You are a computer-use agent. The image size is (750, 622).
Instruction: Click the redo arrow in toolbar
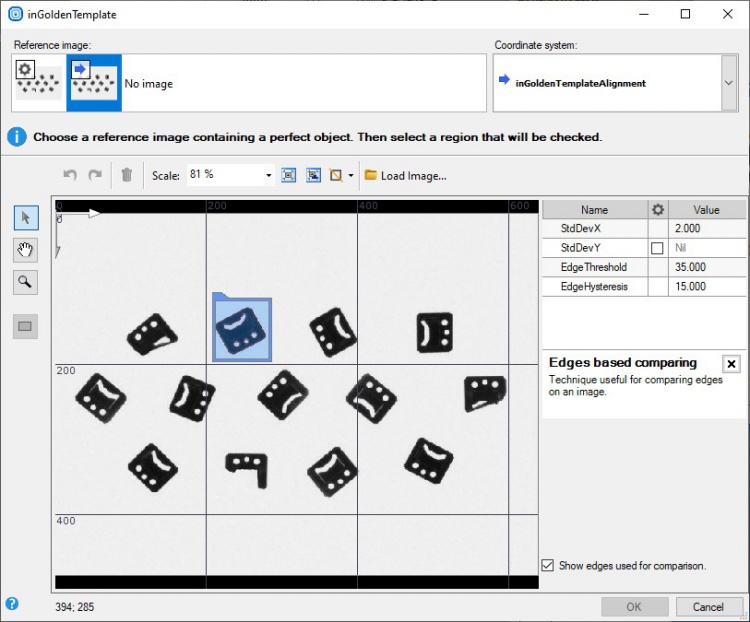tap(95, 175)
